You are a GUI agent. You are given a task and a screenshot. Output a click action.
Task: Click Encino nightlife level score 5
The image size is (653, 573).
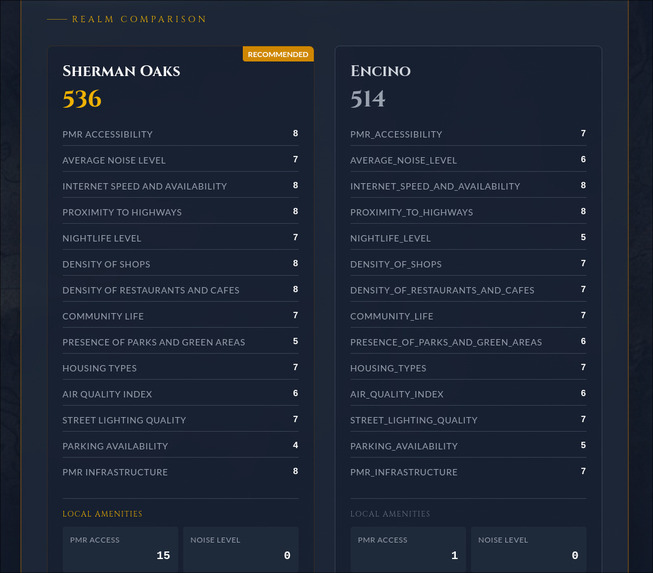[583, 237]
